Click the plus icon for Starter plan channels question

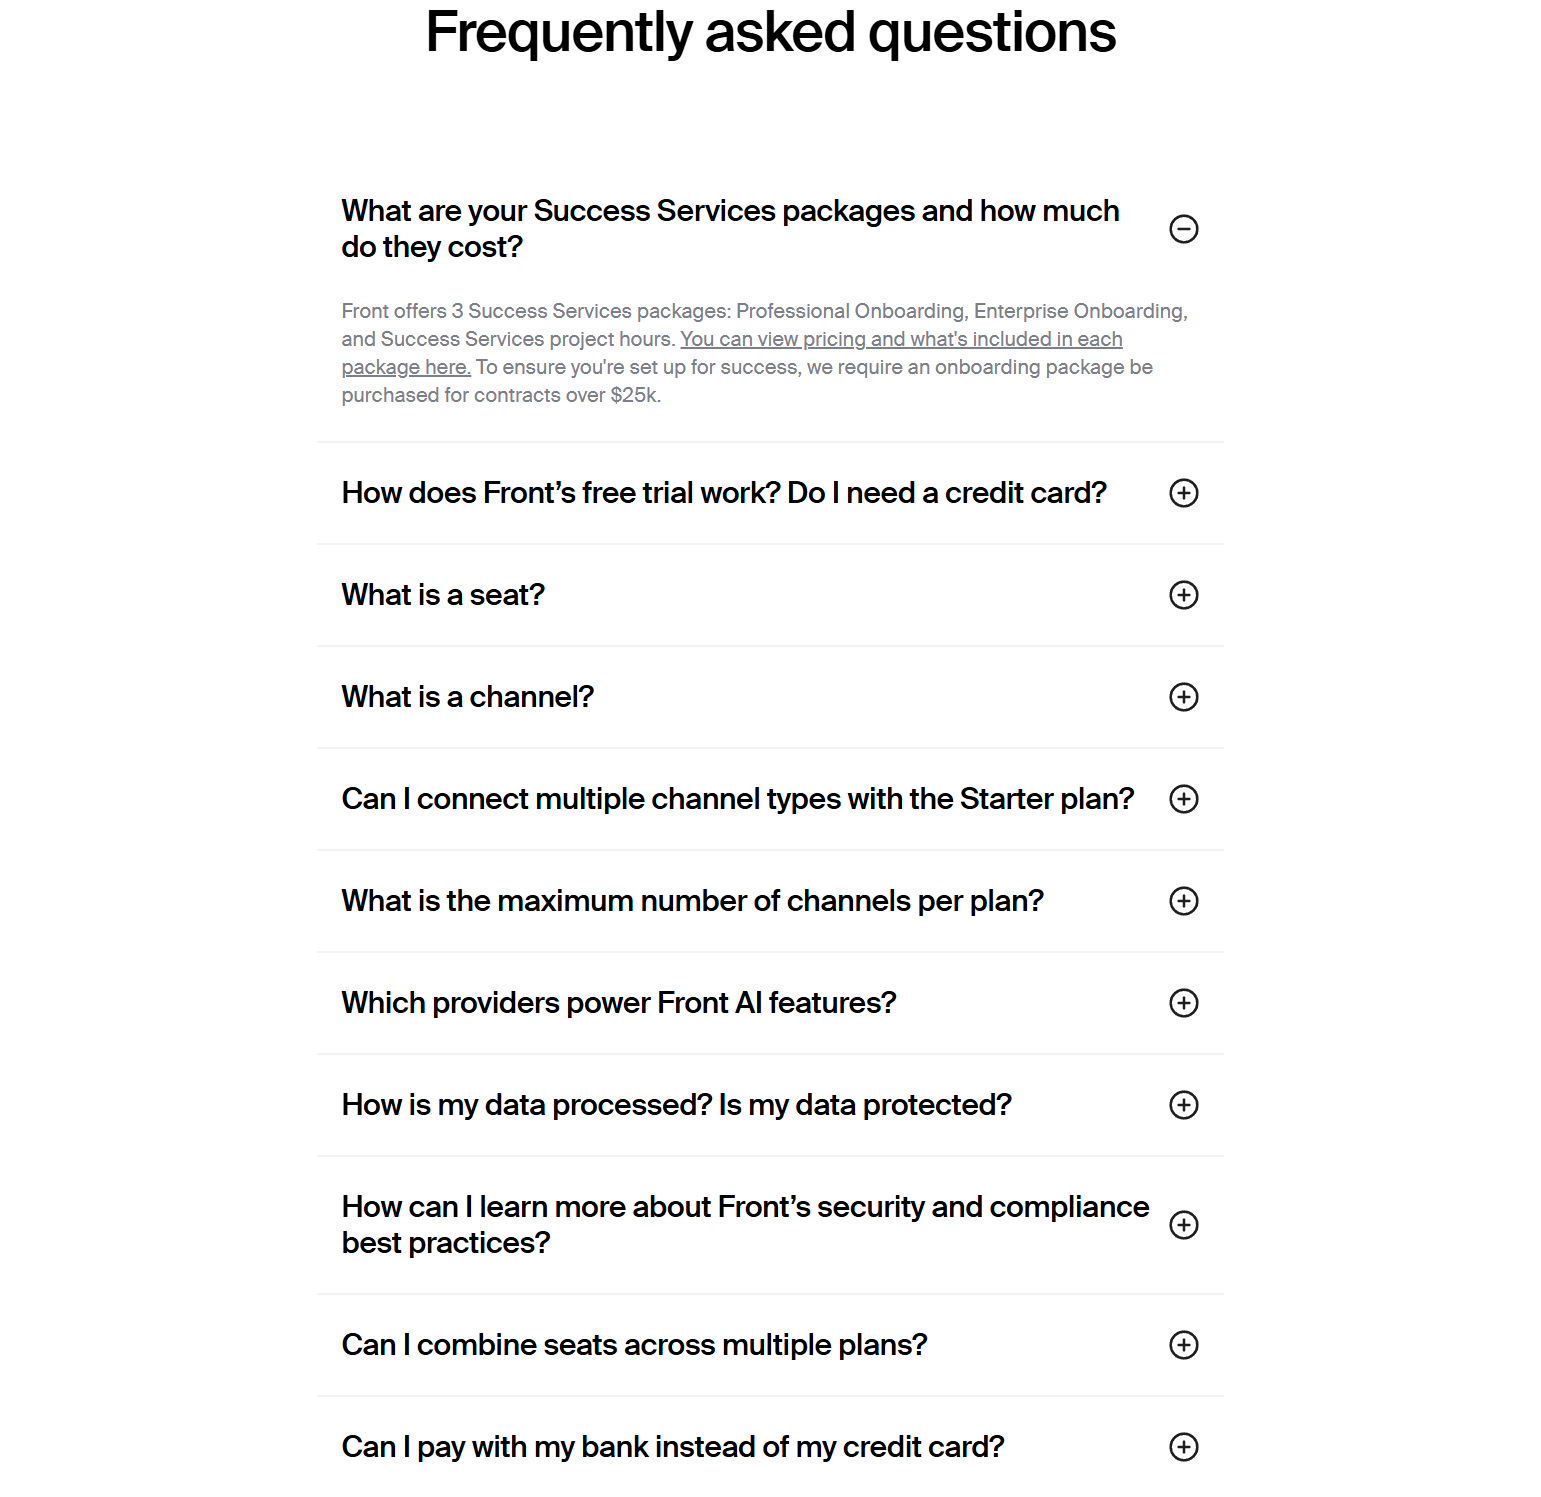(x=1184, y=800)
